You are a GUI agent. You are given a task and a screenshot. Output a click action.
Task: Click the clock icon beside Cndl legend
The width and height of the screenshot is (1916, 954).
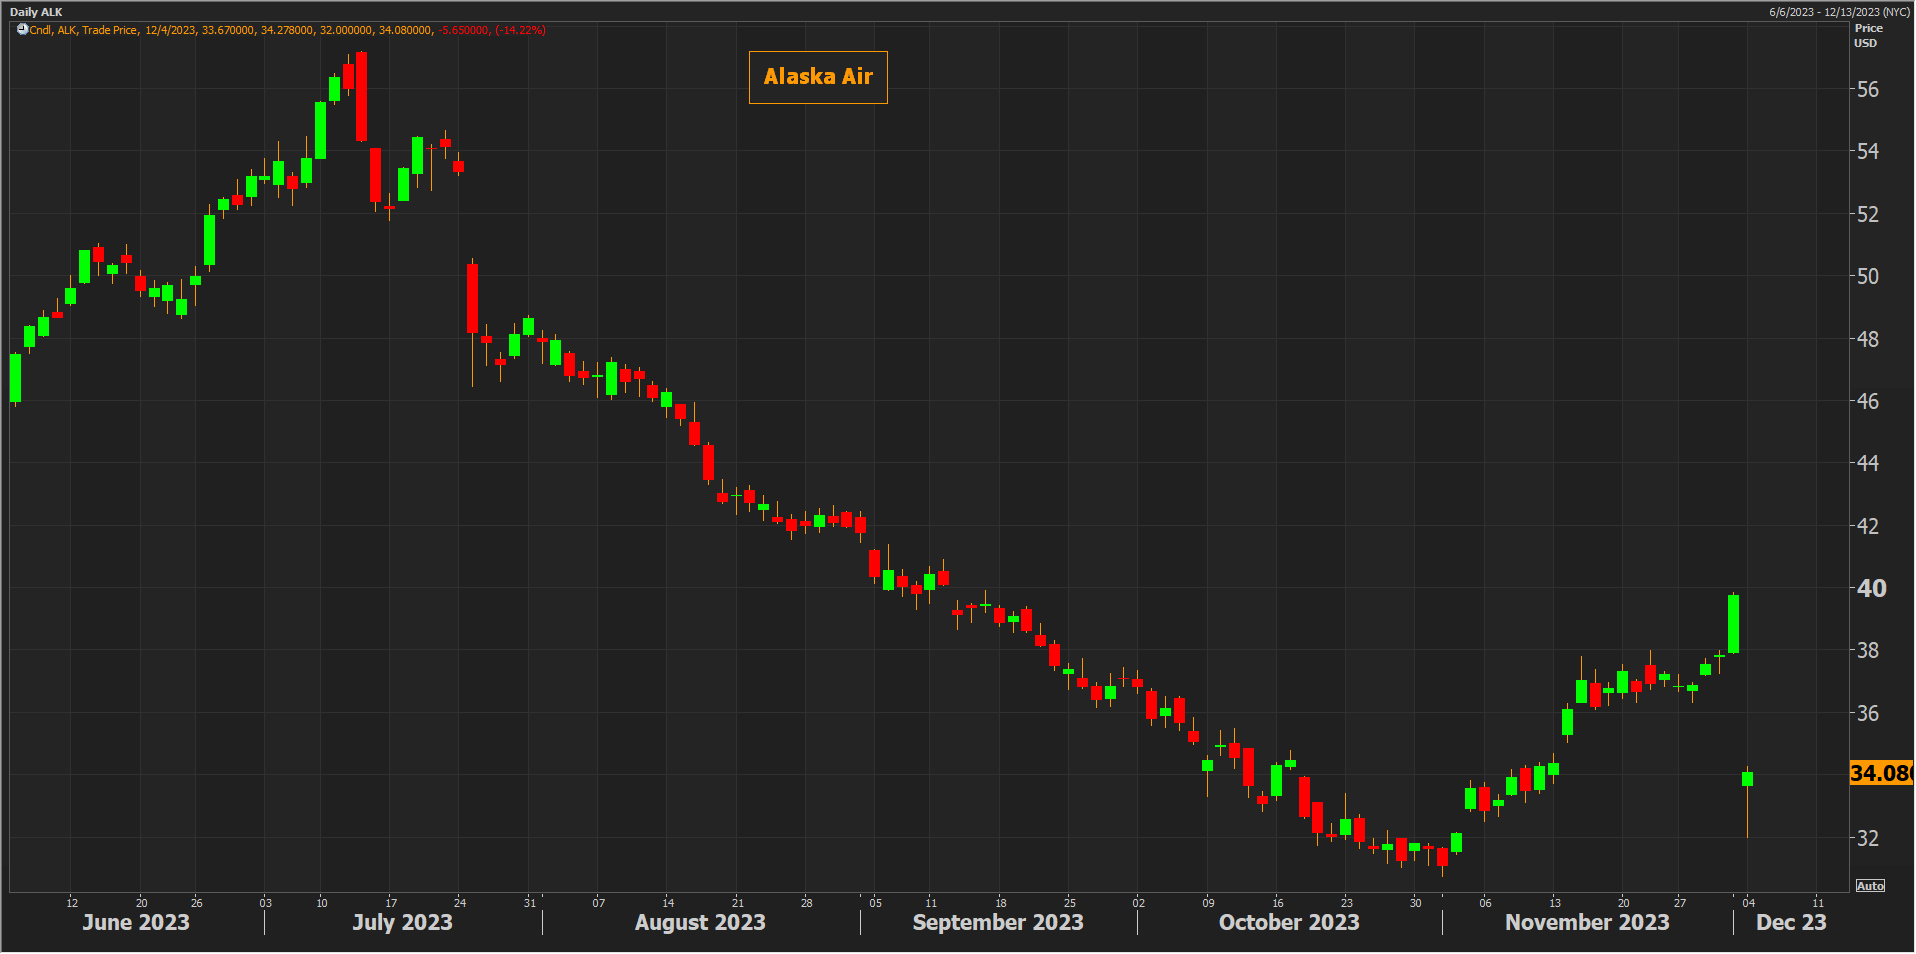pos(22,30)
